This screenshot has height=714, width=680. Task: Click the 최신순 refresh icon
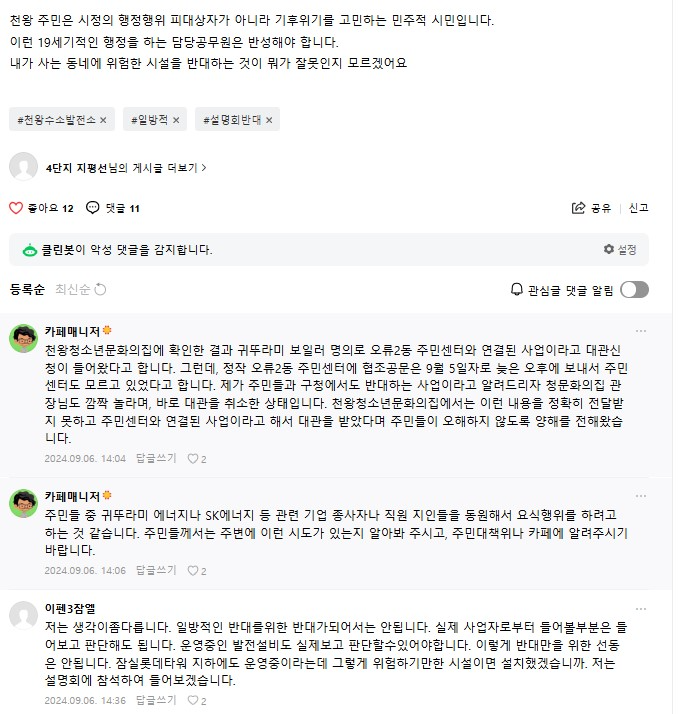point(100,290)
